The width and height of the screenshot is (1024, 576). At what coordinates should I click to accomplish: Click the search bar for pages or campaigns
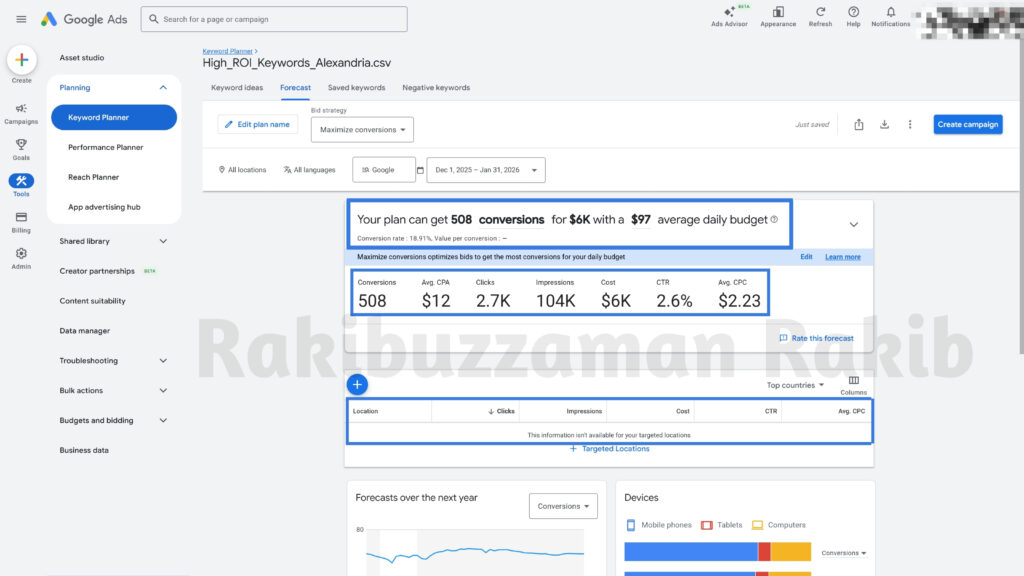(274, 19)
